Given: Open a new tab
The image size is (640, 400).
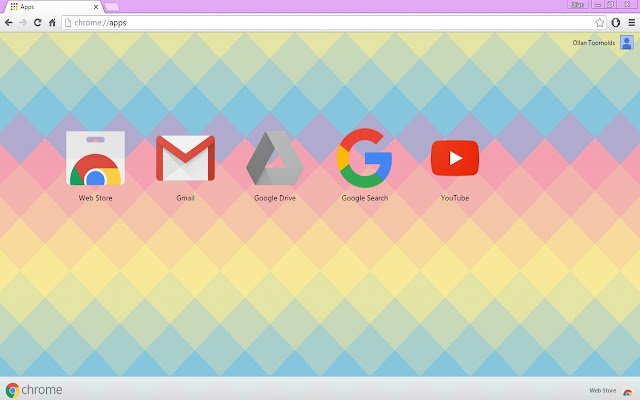Looking at the screenshot, I should click(112, 7).
